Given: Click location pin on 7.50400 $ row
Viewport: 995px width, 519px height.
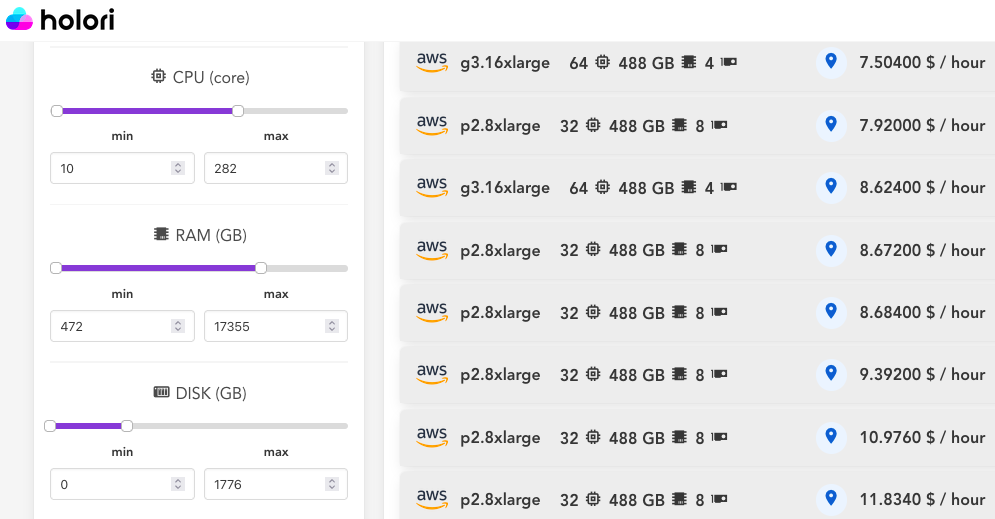Looking at the screenshot, I should (x=830, y=62).
